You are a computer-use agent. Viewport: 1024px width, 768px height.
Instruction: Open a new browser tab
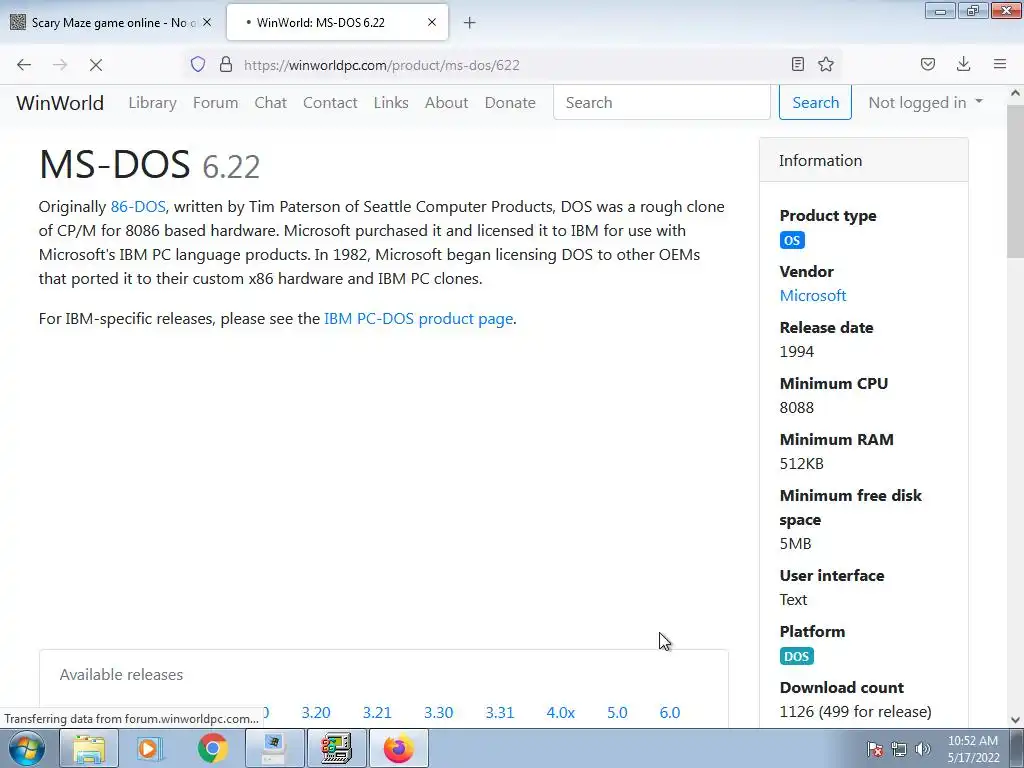coord(470,23)
